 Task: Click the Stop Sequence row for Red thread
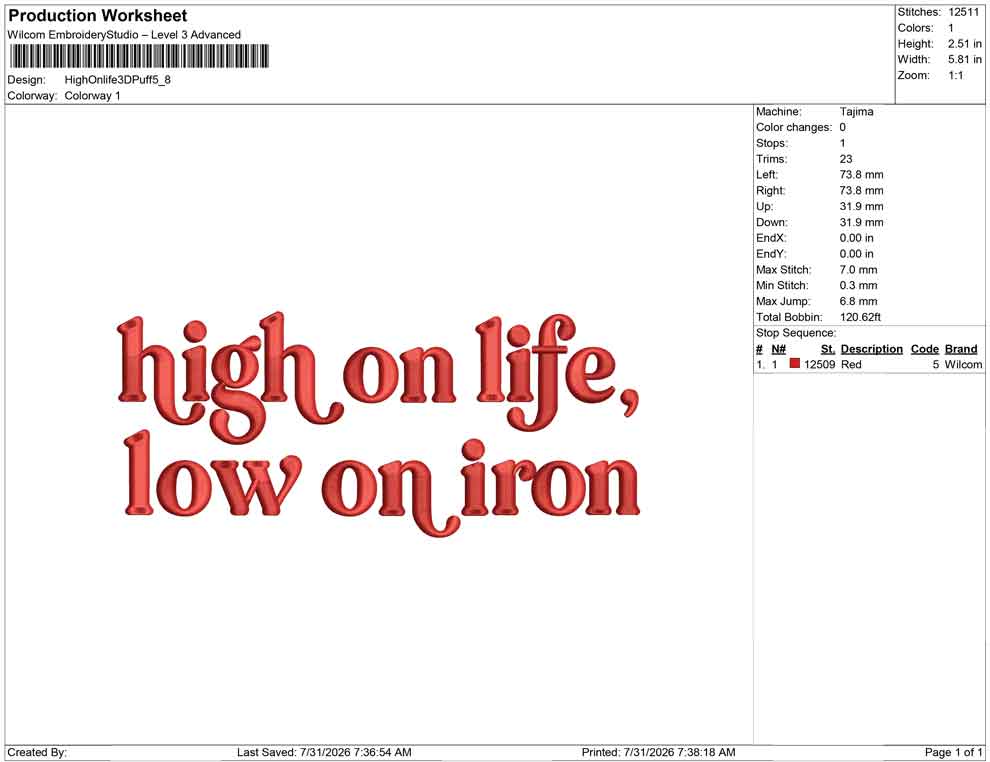coord(869,364)
